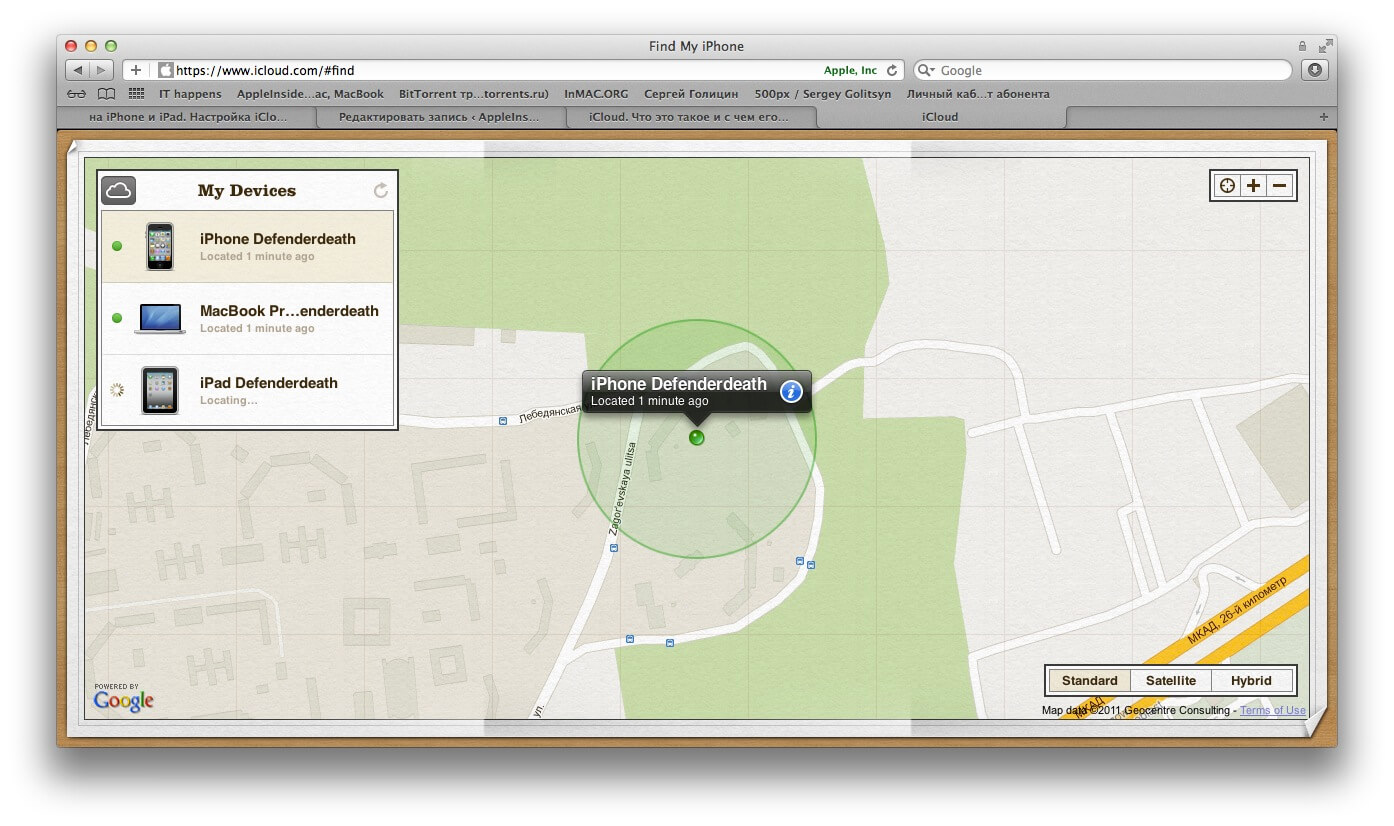Click the iPhone thumbnail image in device list
This screenshot has width=1394, height=826.
160,246
